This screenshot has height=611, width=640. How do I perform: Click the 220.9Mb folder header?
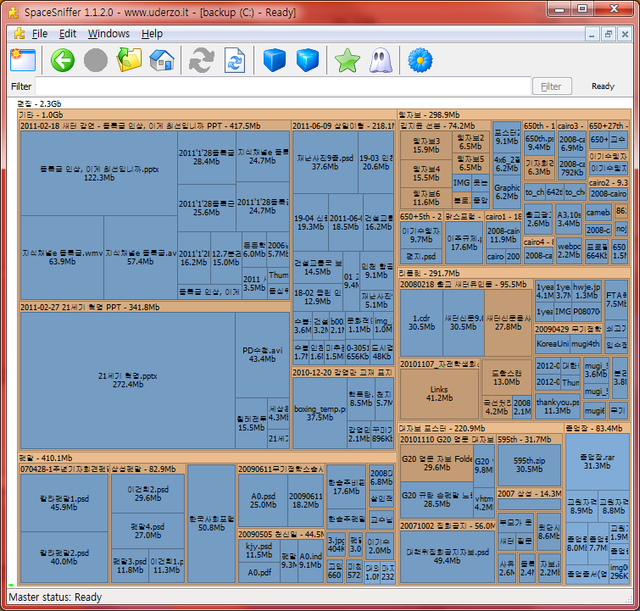click(481, 428)
